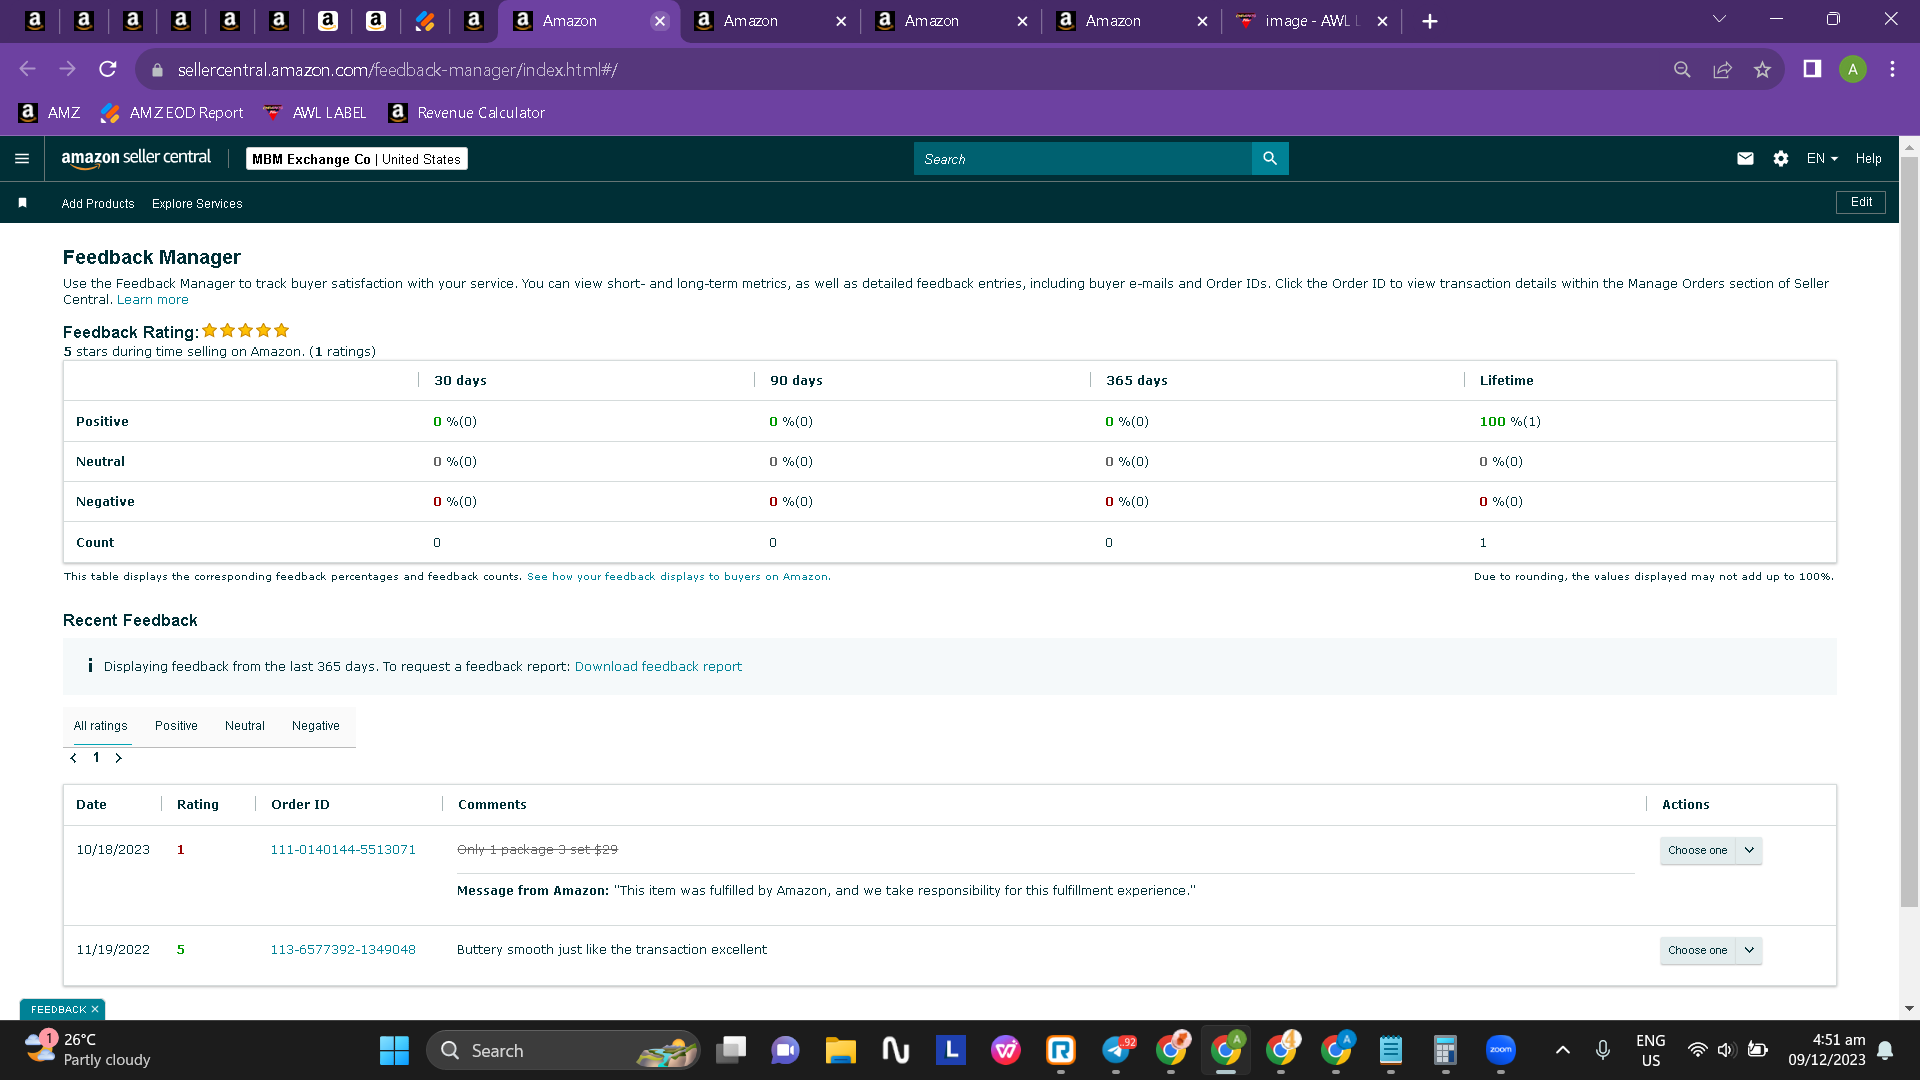Click the browser address bar URL

[397, 70]
